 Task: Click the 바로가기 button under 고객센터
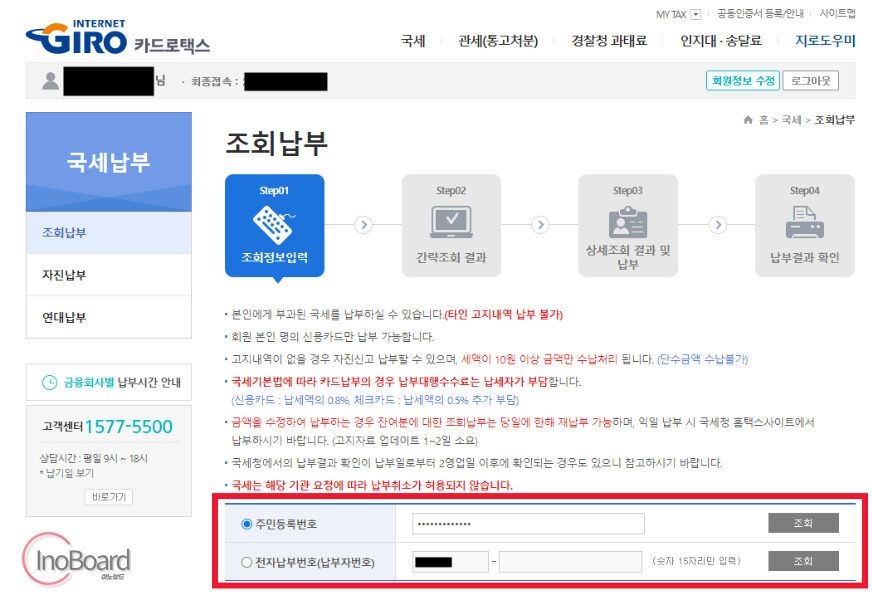coord(109,497)
